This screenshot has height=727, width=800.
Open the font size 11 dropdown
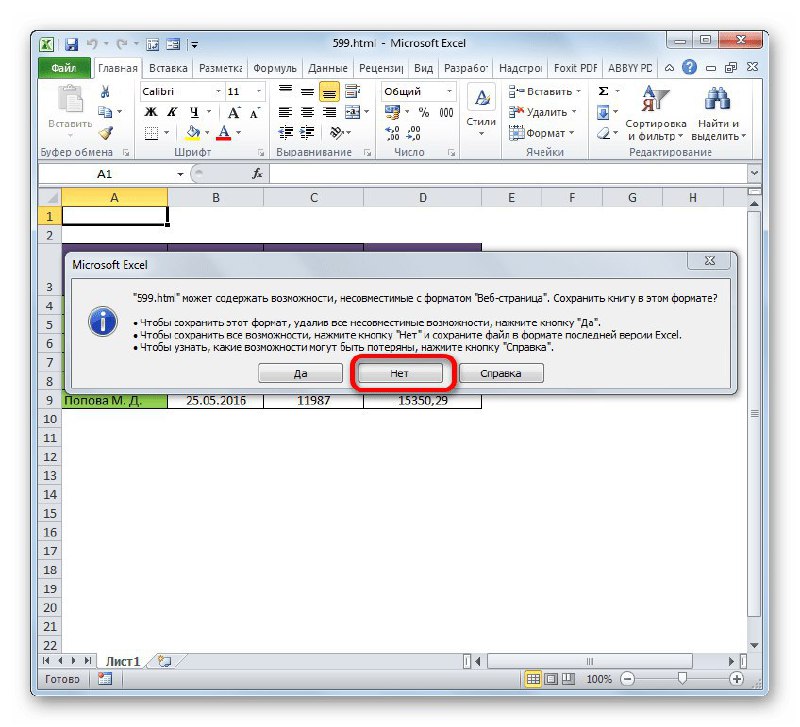pos(259,91)
